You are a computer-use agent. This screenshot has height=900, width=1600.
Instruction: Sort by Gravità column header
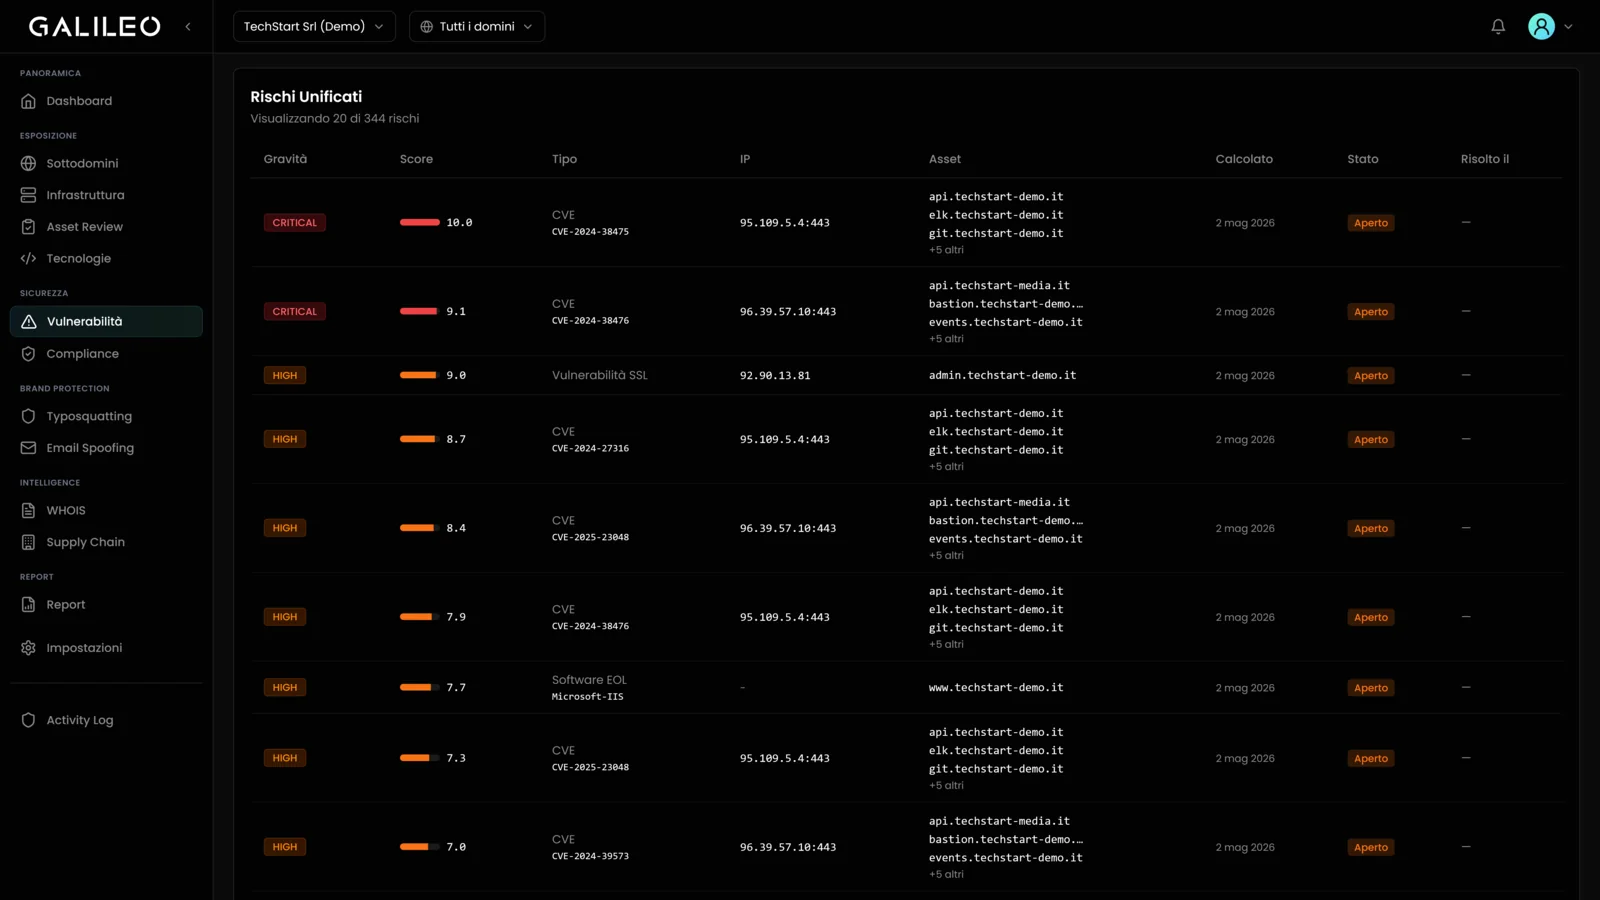(285, 159)
